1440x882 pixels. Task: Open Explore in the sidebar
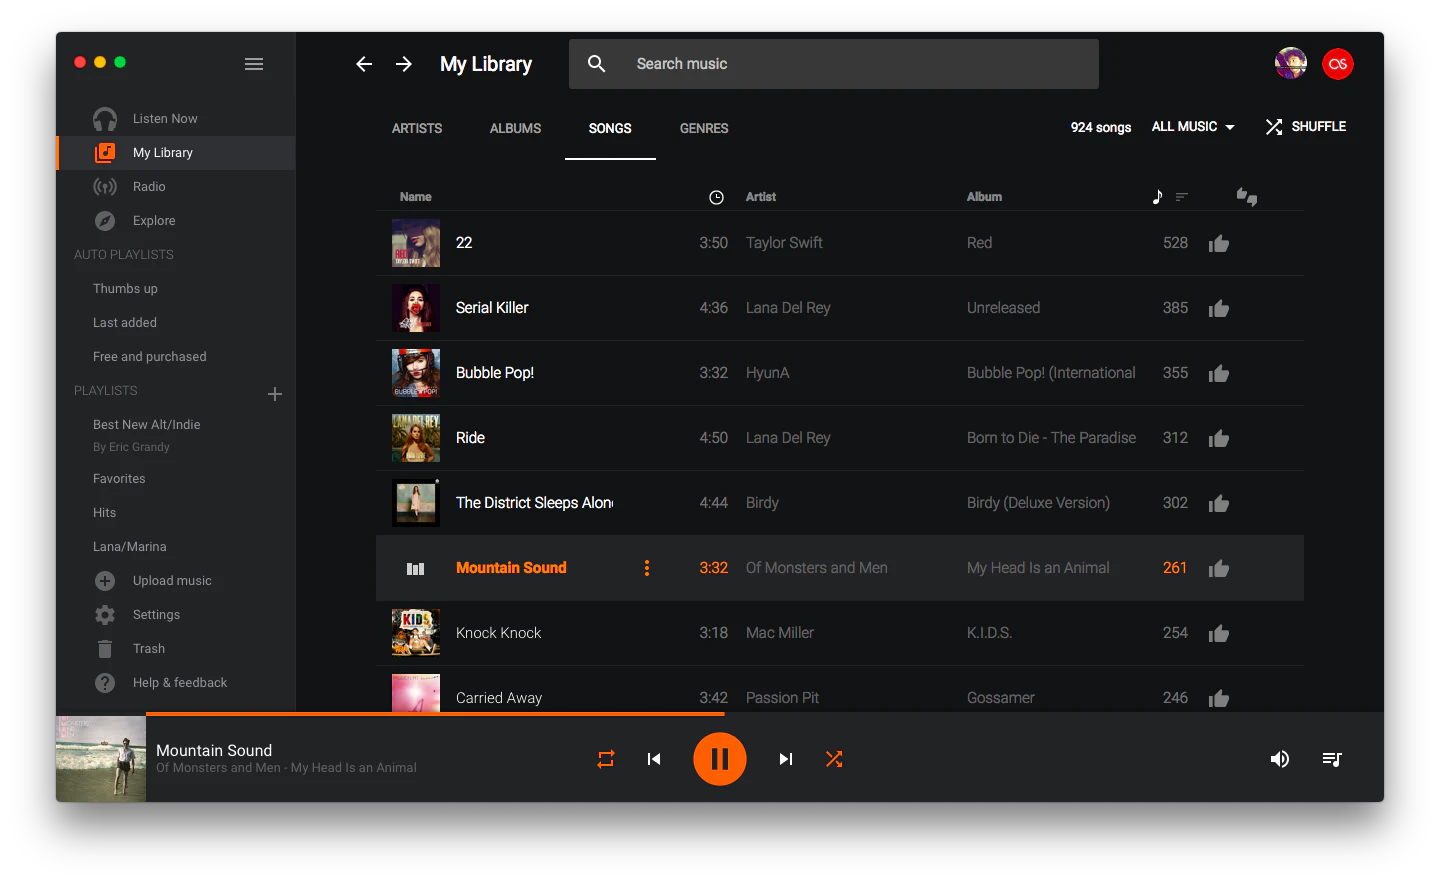coord(176,221)
